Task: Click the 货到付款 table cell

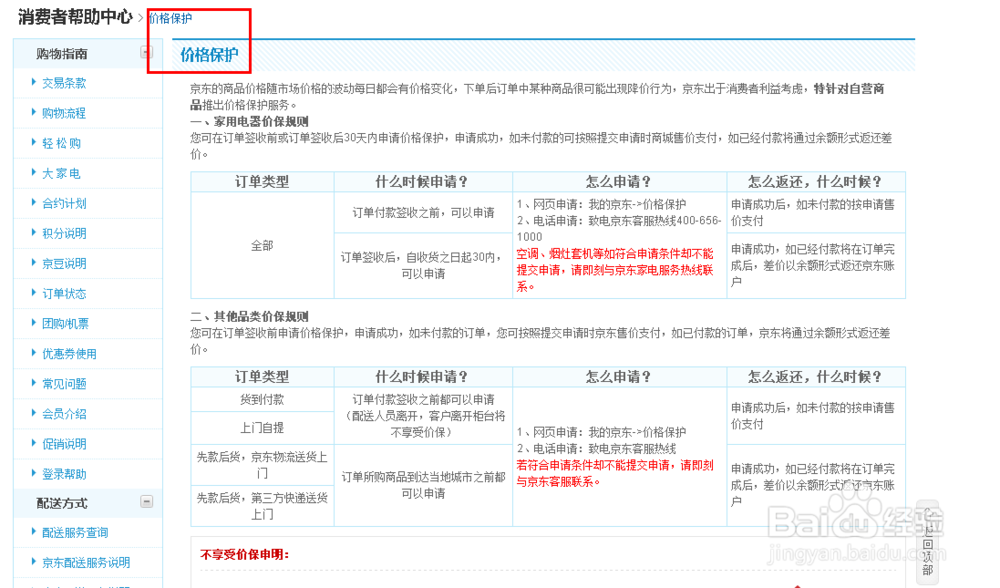Action: tap(262, 399)
